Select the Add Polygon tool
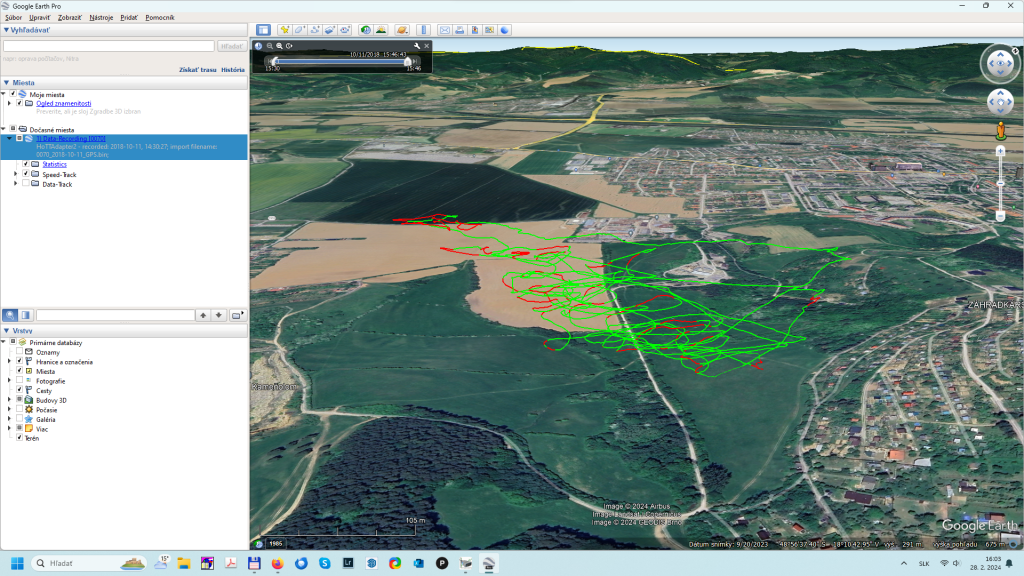This screenshot has width=1024, height=576. coord(300,30)
